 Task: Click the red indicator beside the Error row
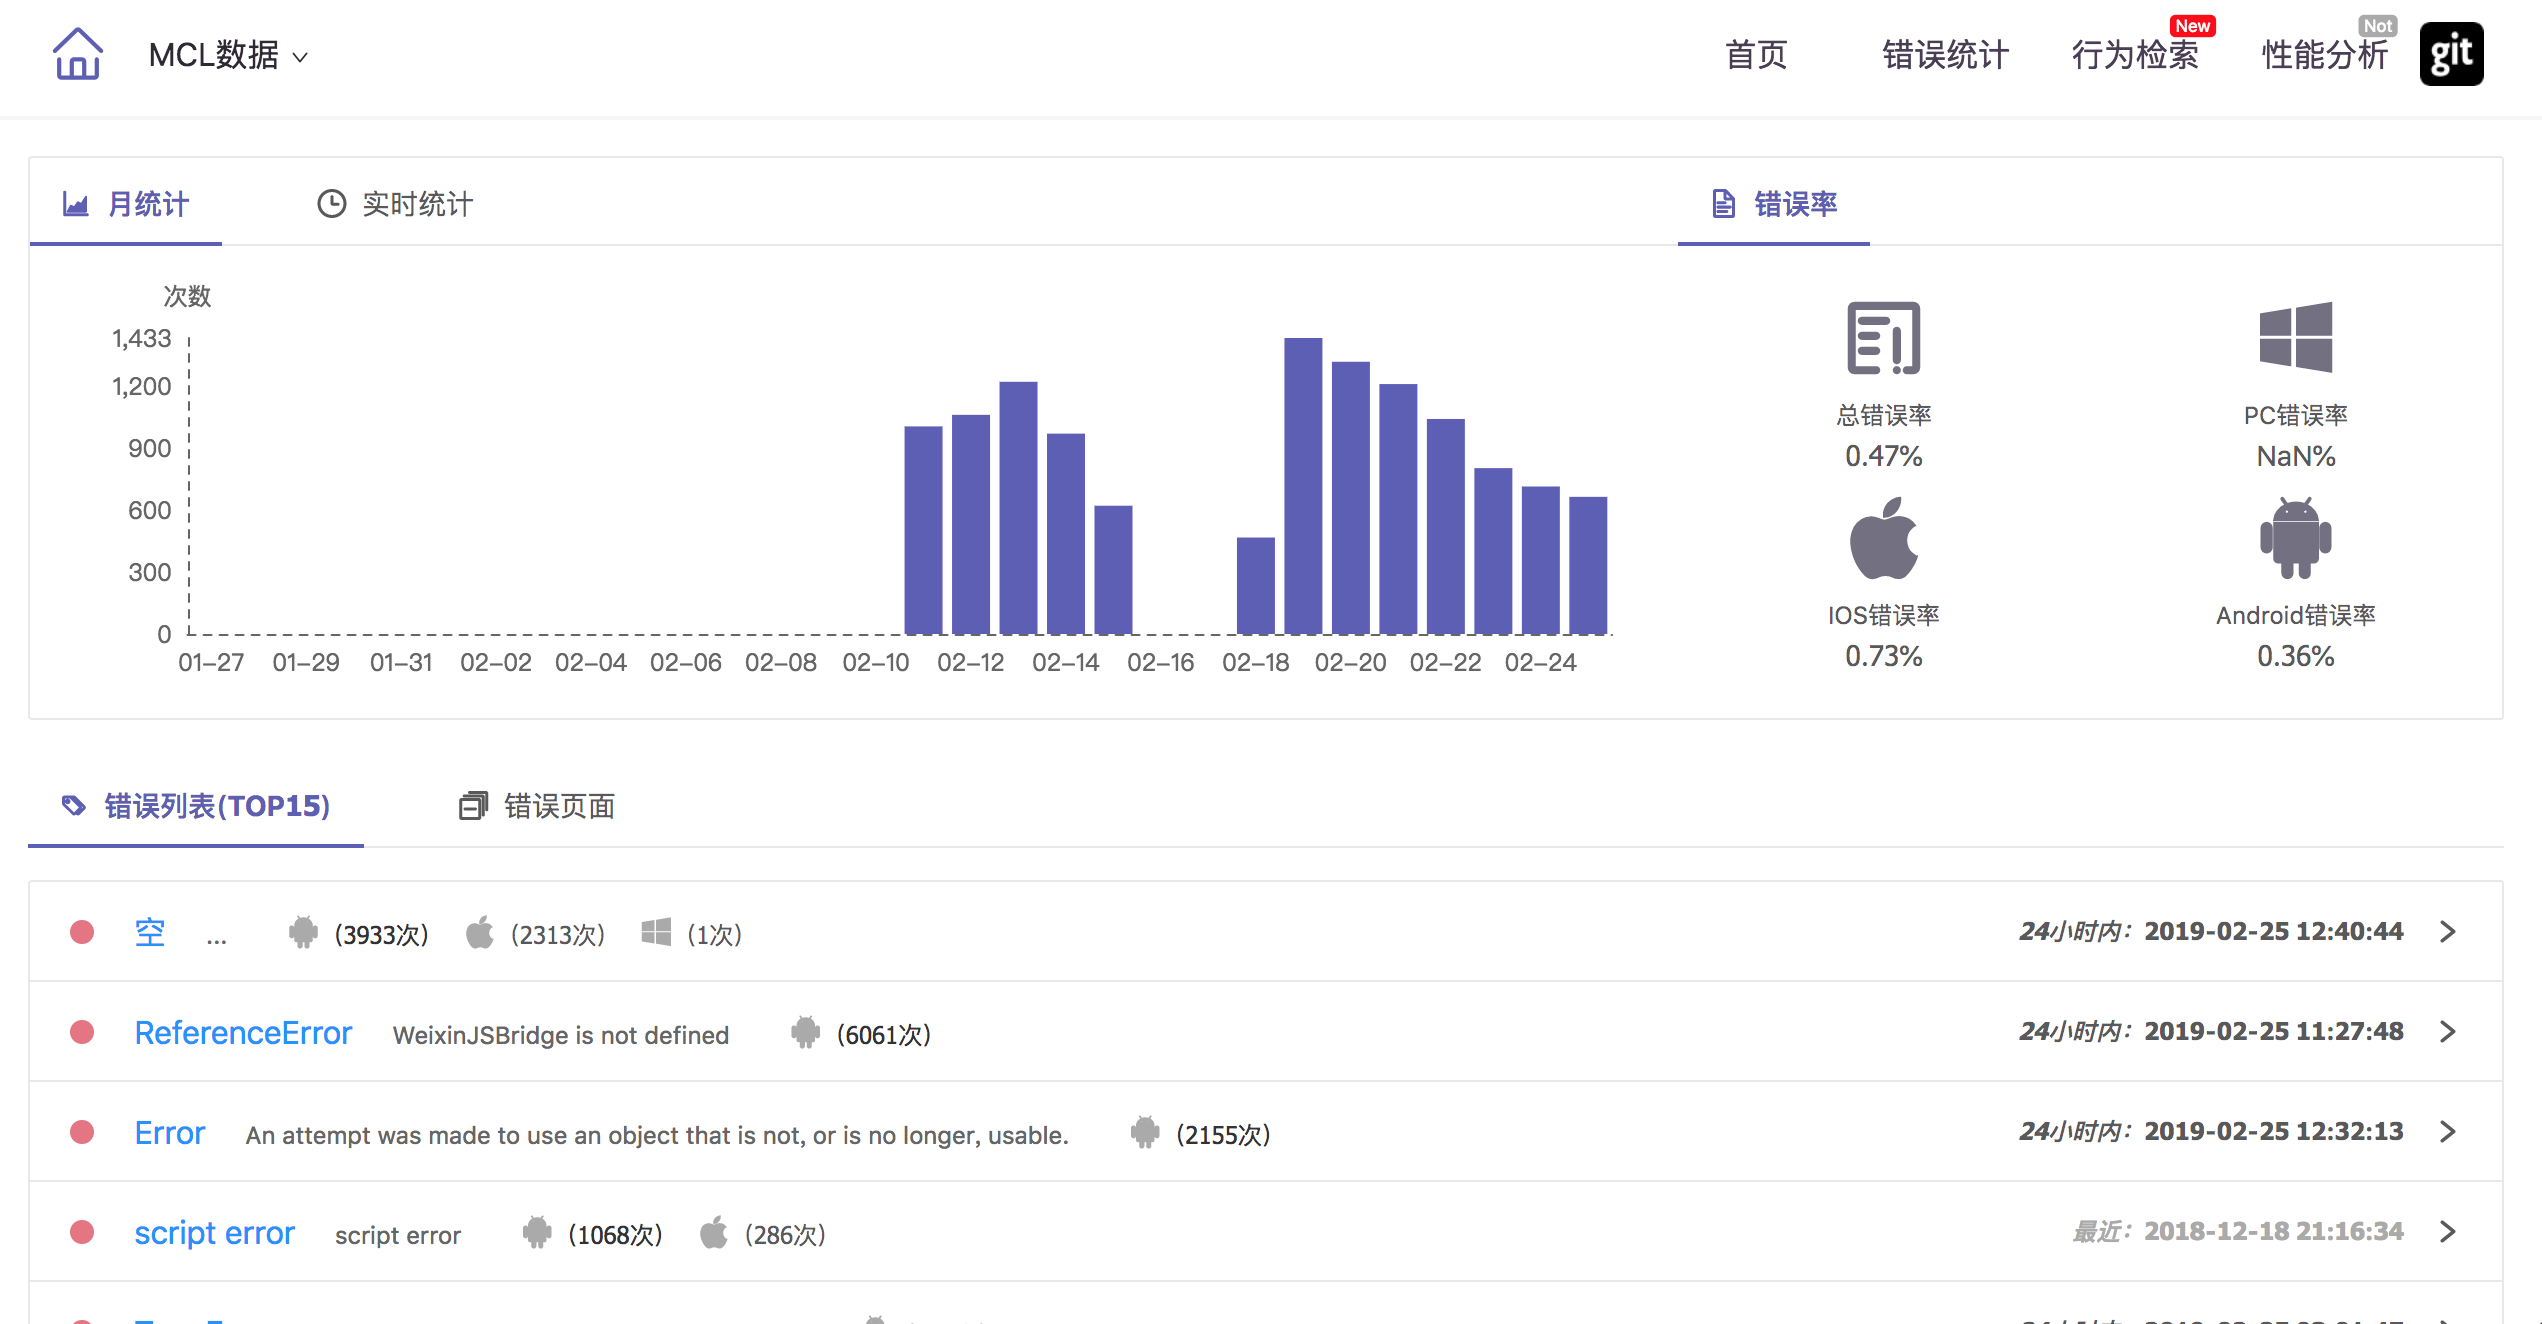(82, 1131)
